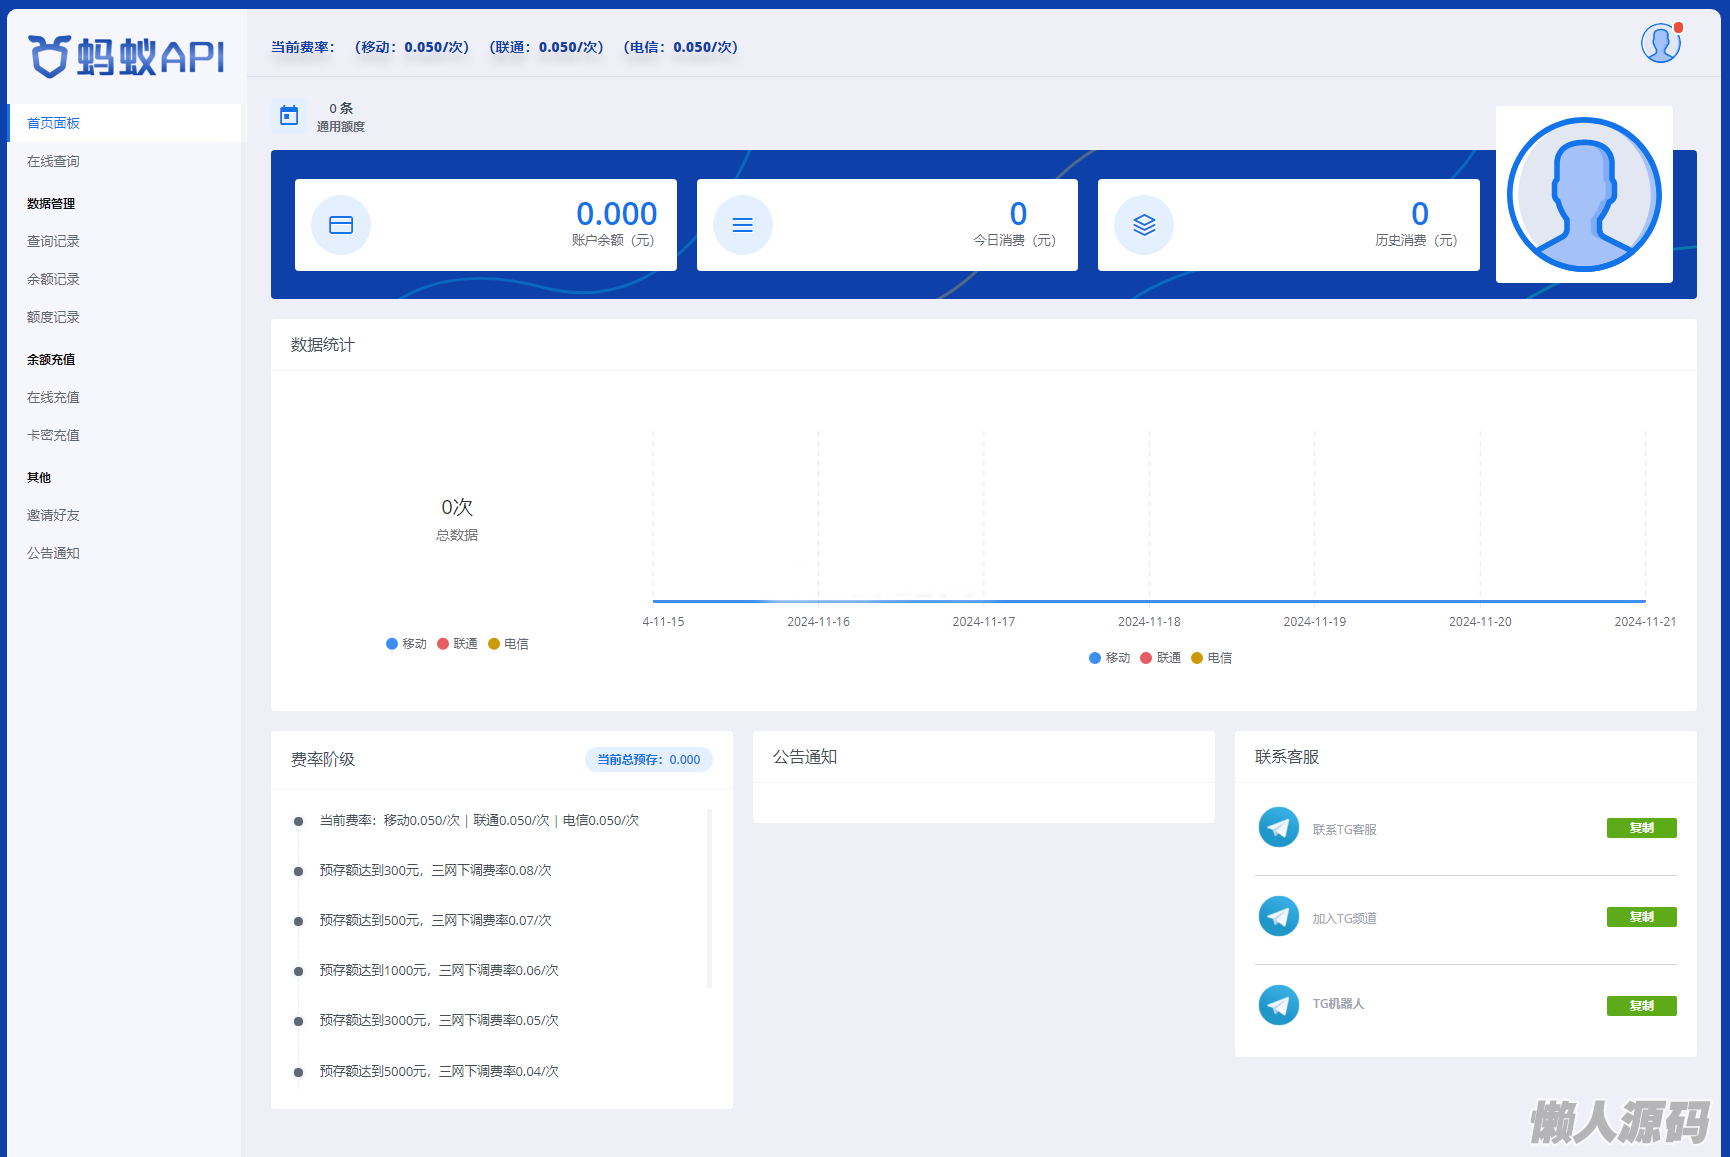The width and height of the screenshot is (1730, 1157).
Task: Click the large profile picture thumbnail
Action: point(1584,195)
